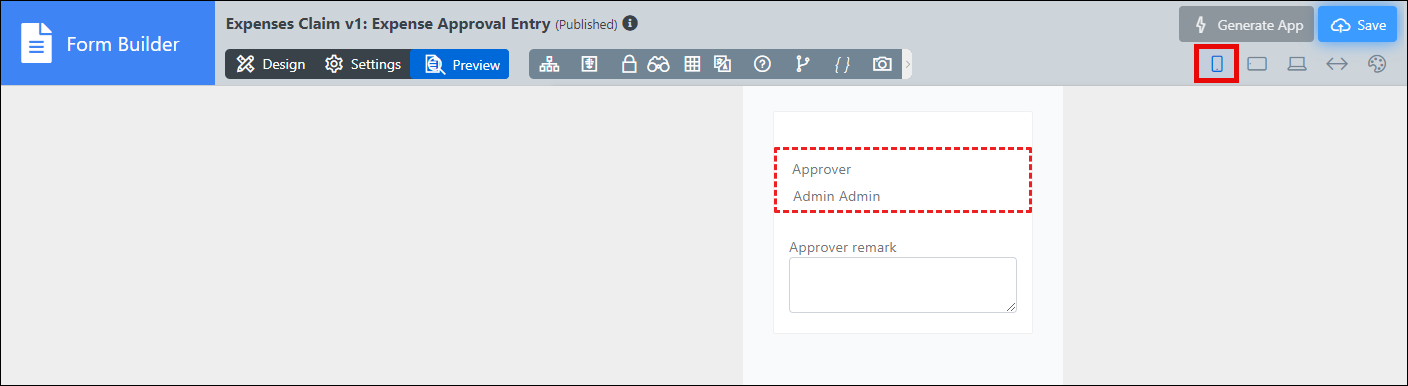Open the curly braces JSON icon
Image resolution: width=1408 pixels, height=386 pixels.
coord(842,64)
